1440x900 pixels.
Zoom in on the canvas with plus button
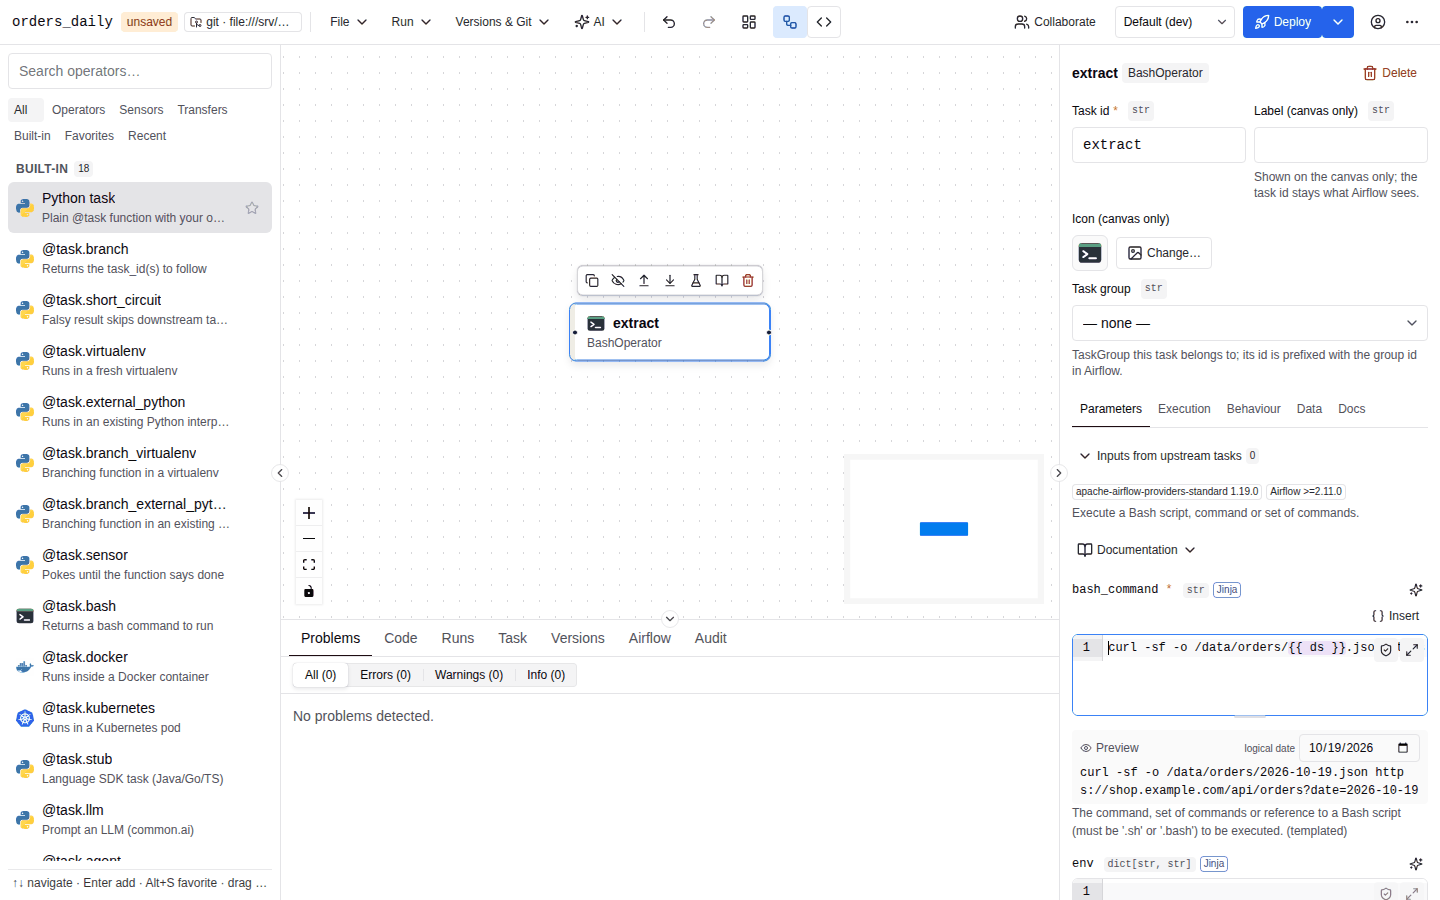click(309, 513)
